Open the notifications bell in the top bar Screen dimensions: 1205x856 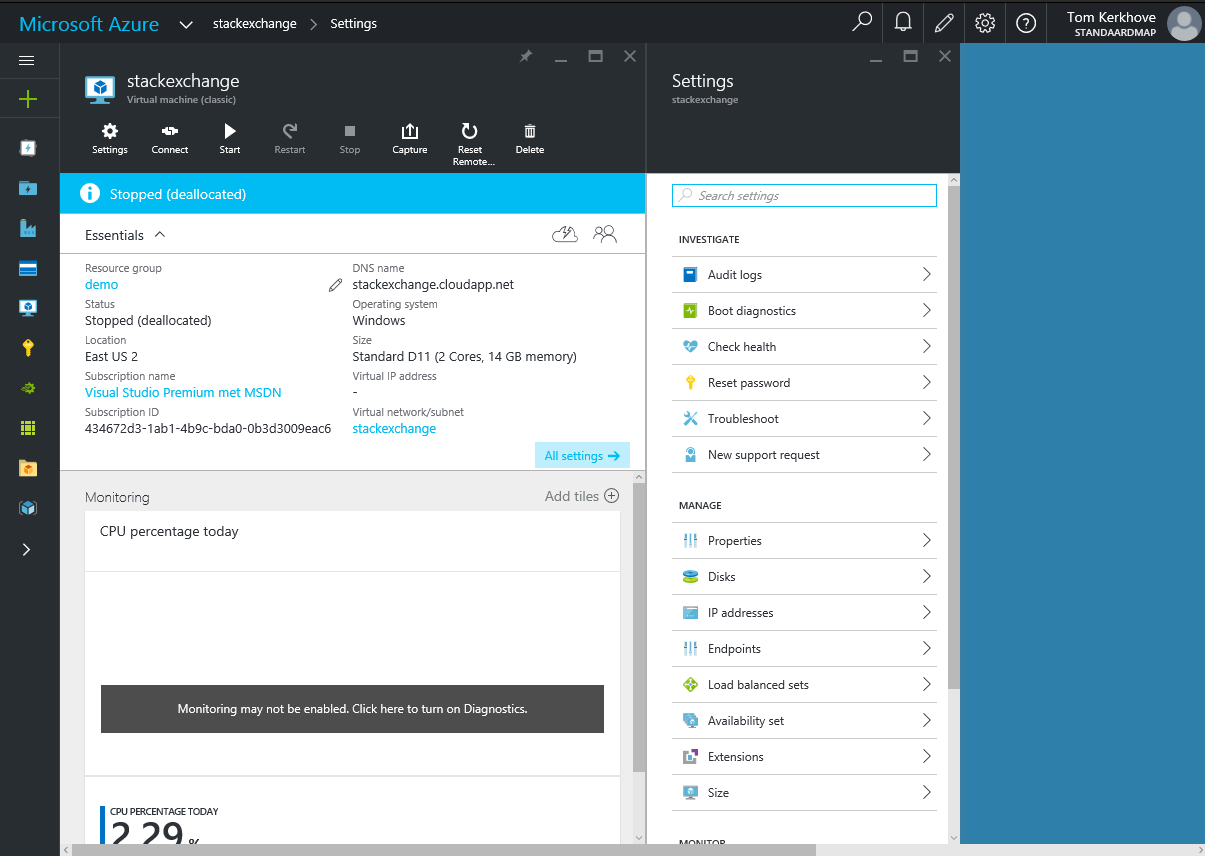(902, 22)
